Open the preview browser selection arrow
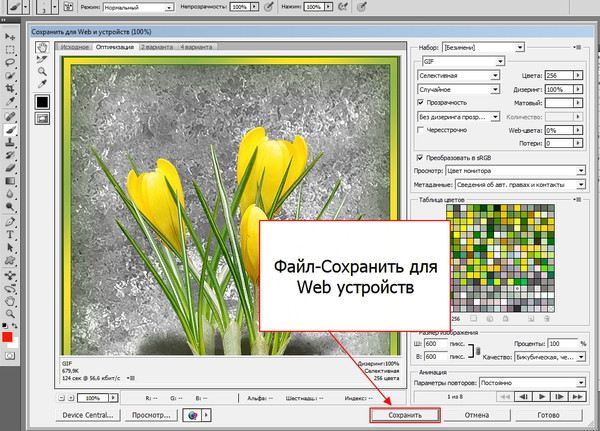This screenshot has height=431, width=600. tap(206, 415)
